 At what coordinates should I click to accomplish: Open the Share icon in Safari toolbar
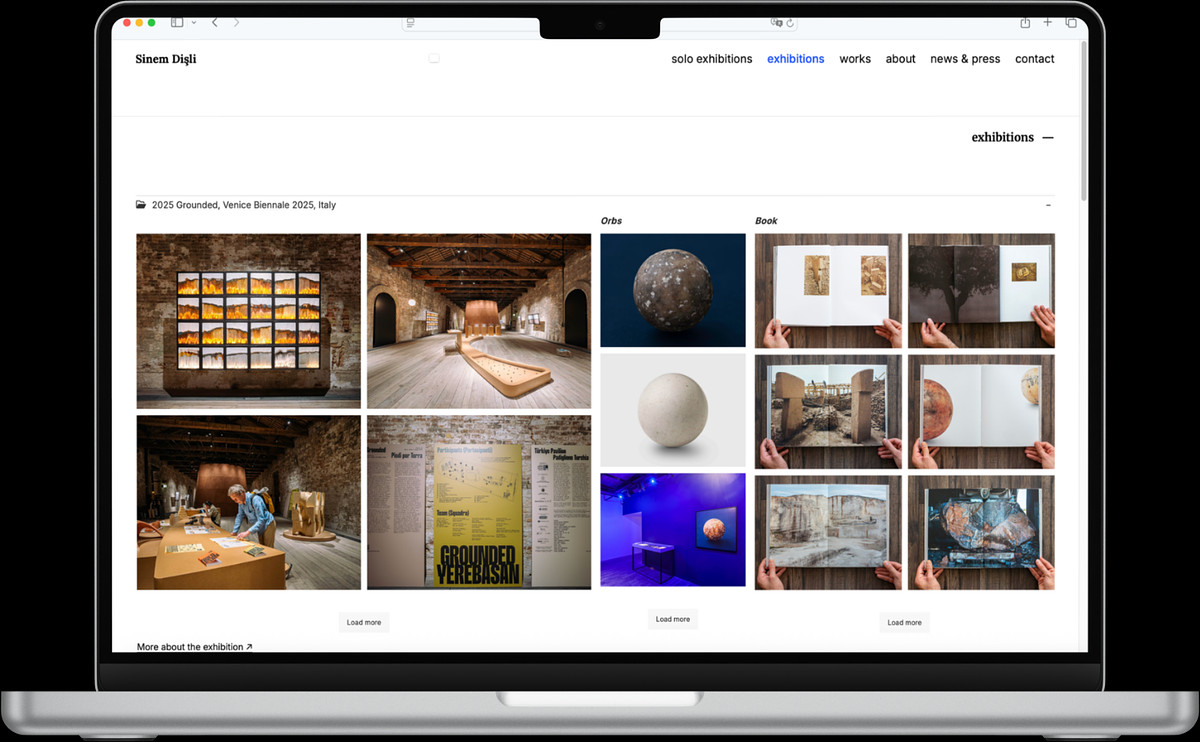[1025, 22]
